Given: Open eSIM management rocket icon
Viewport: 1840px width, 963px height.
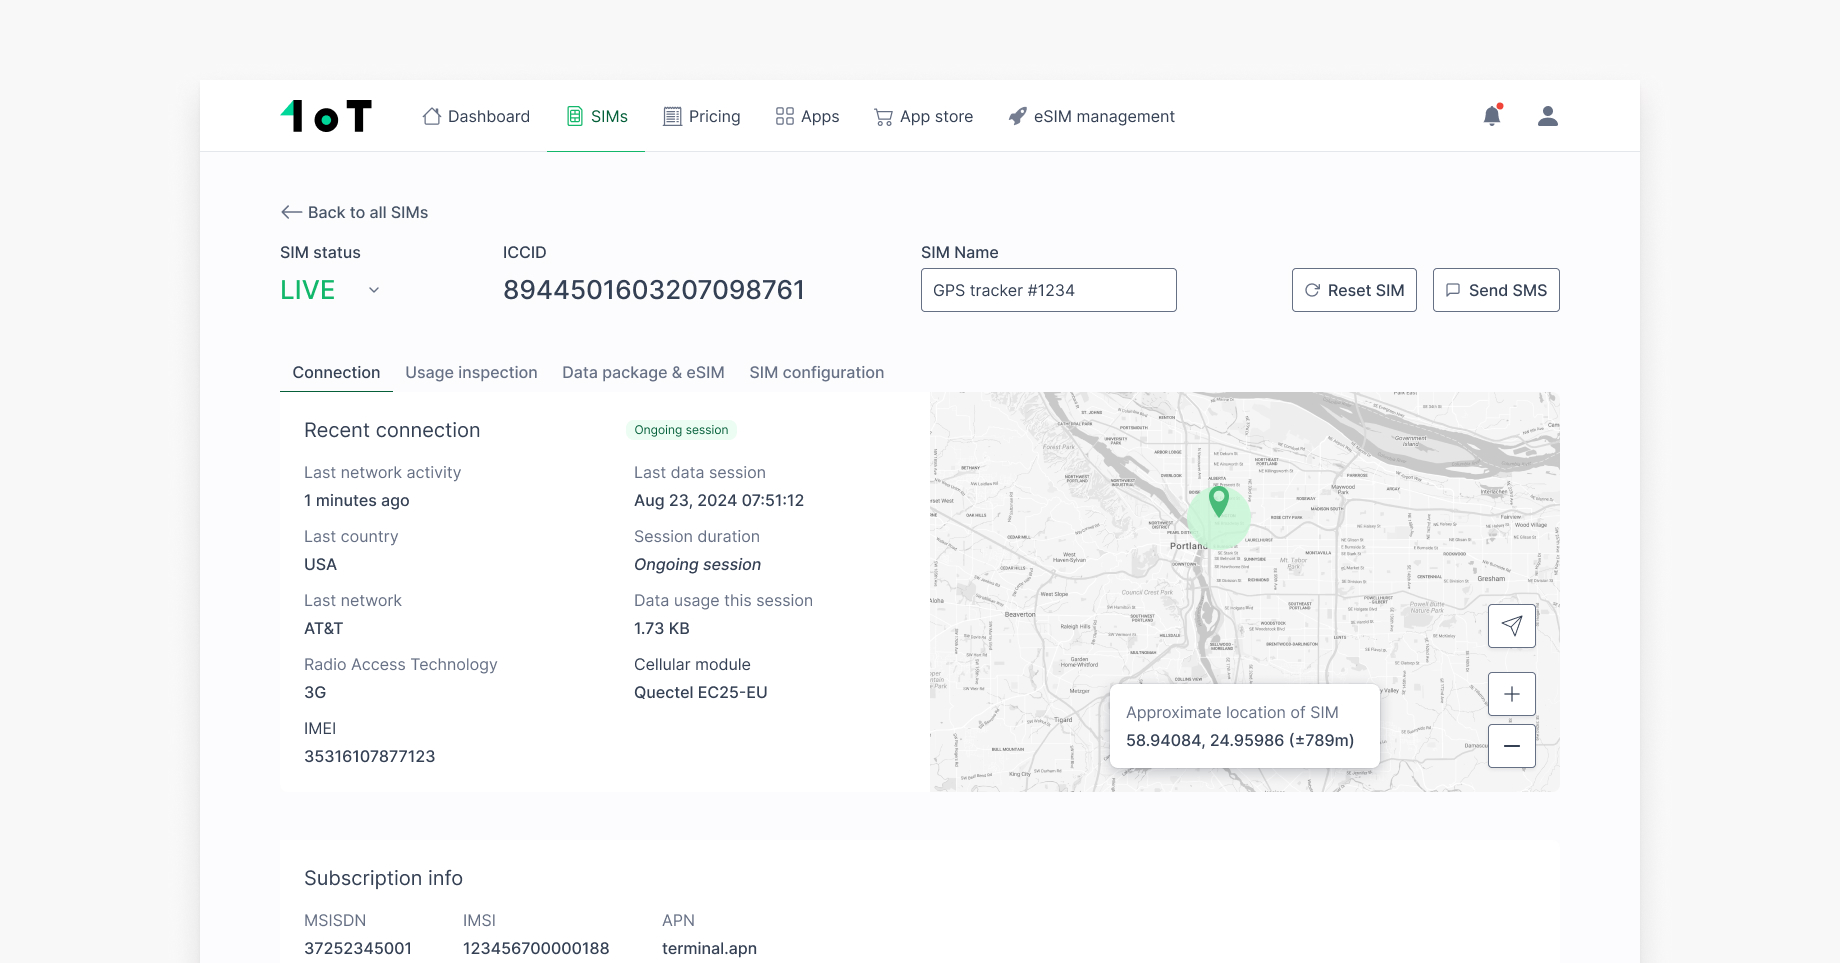Looking at the screenshot, I should 1017,116.
